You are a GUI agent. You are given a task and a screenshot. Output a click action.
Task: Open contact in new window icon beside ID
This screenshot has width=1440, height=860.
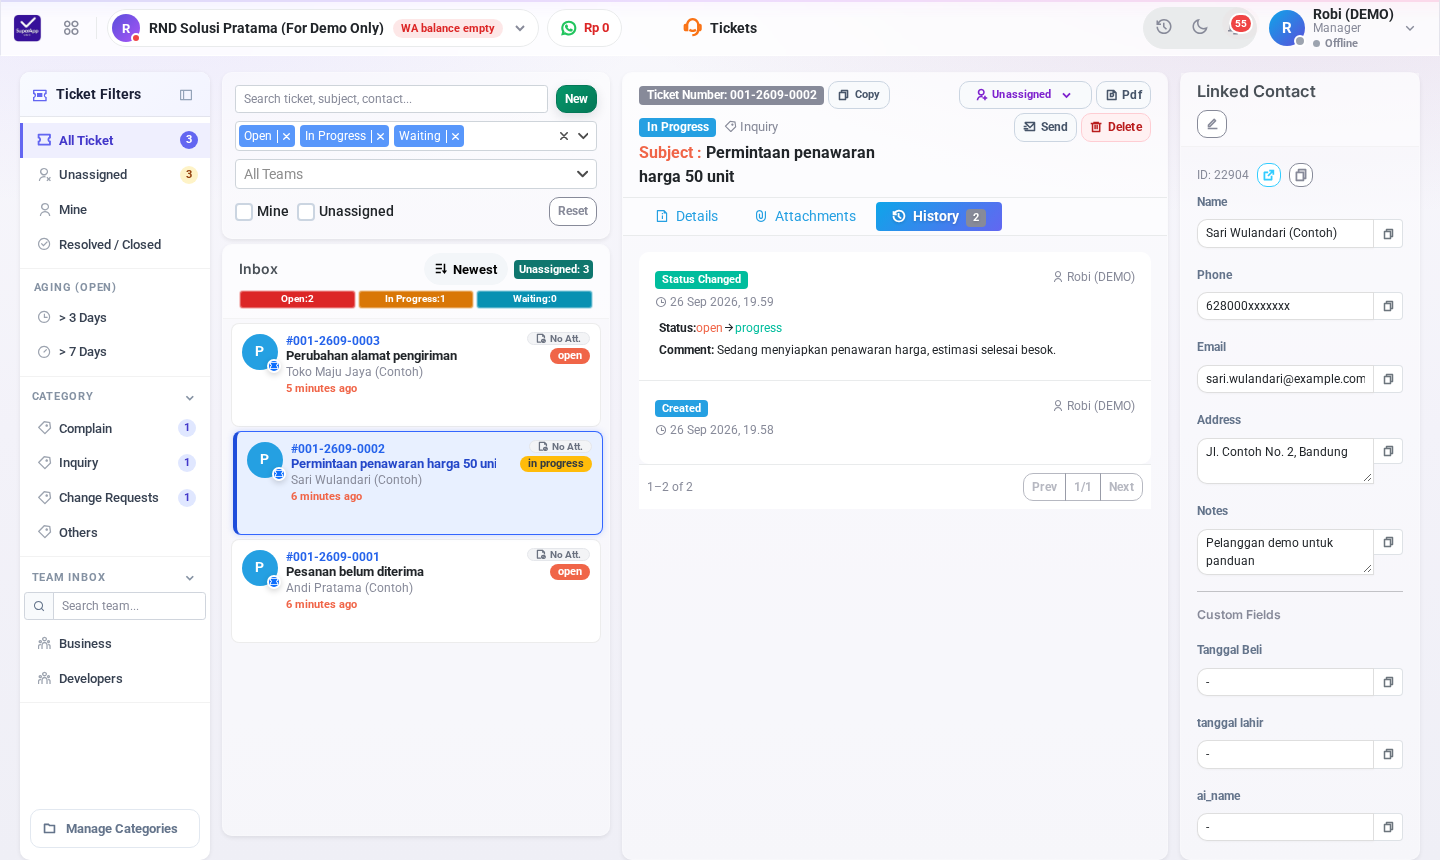pos(1269,175)
